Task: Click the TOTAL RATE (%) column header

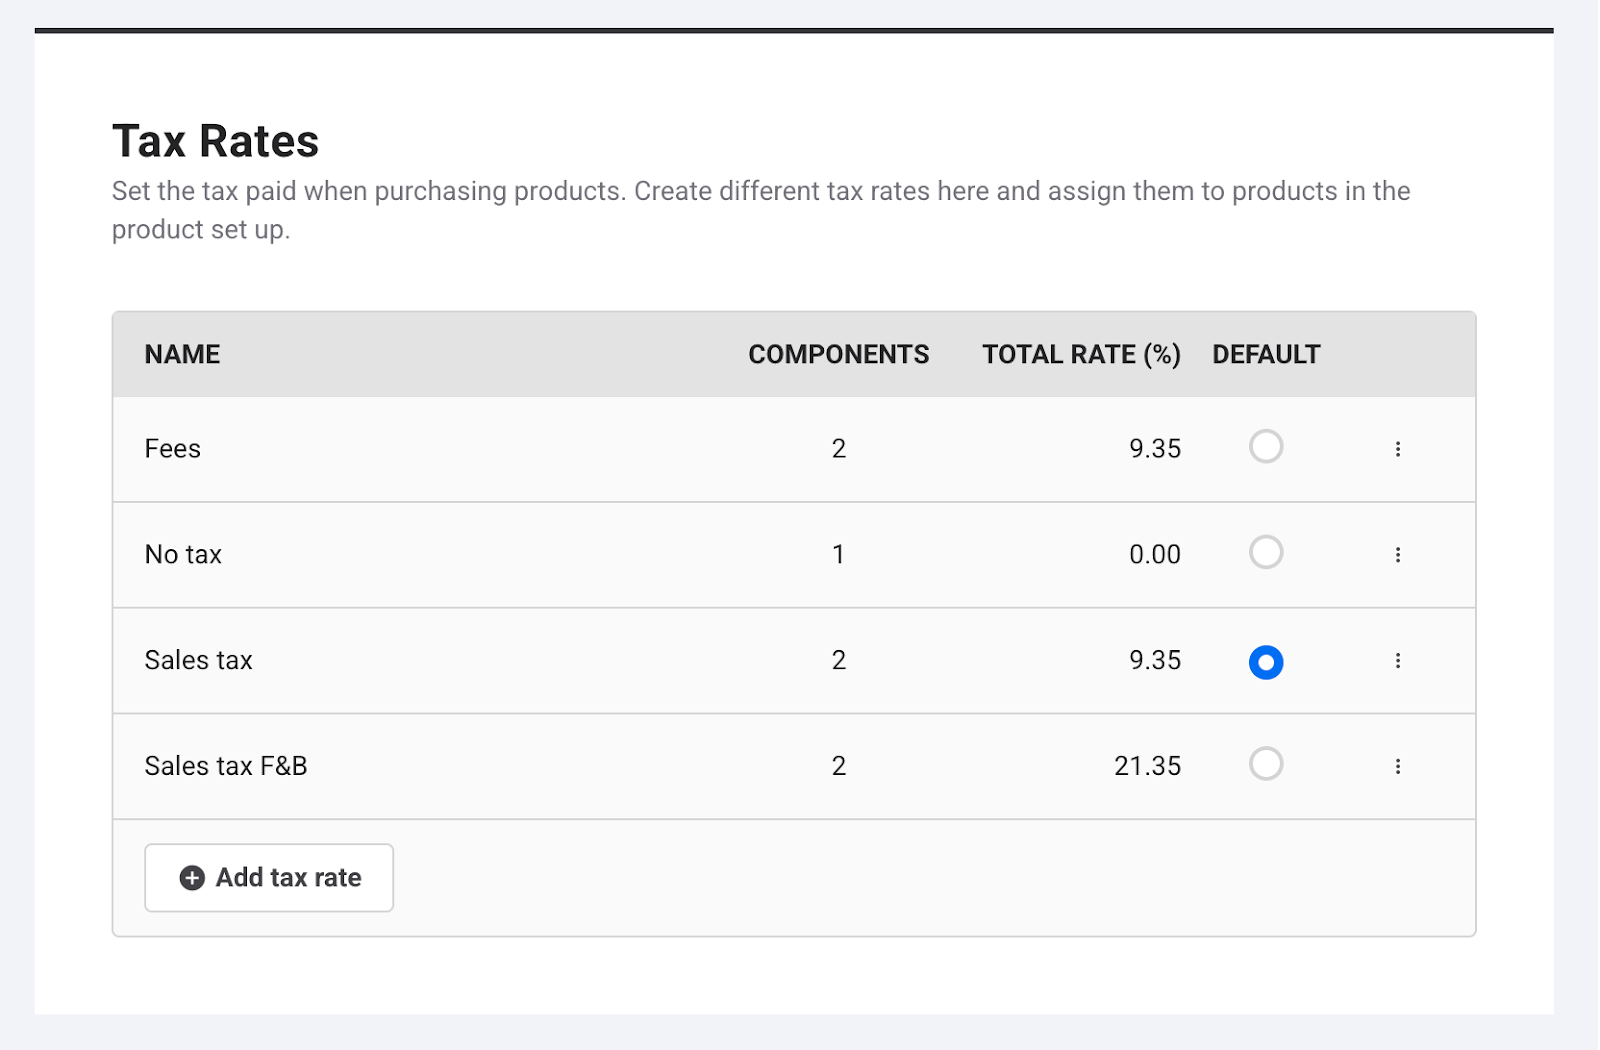Action: pyautogui.click(x=1080, y=355)
